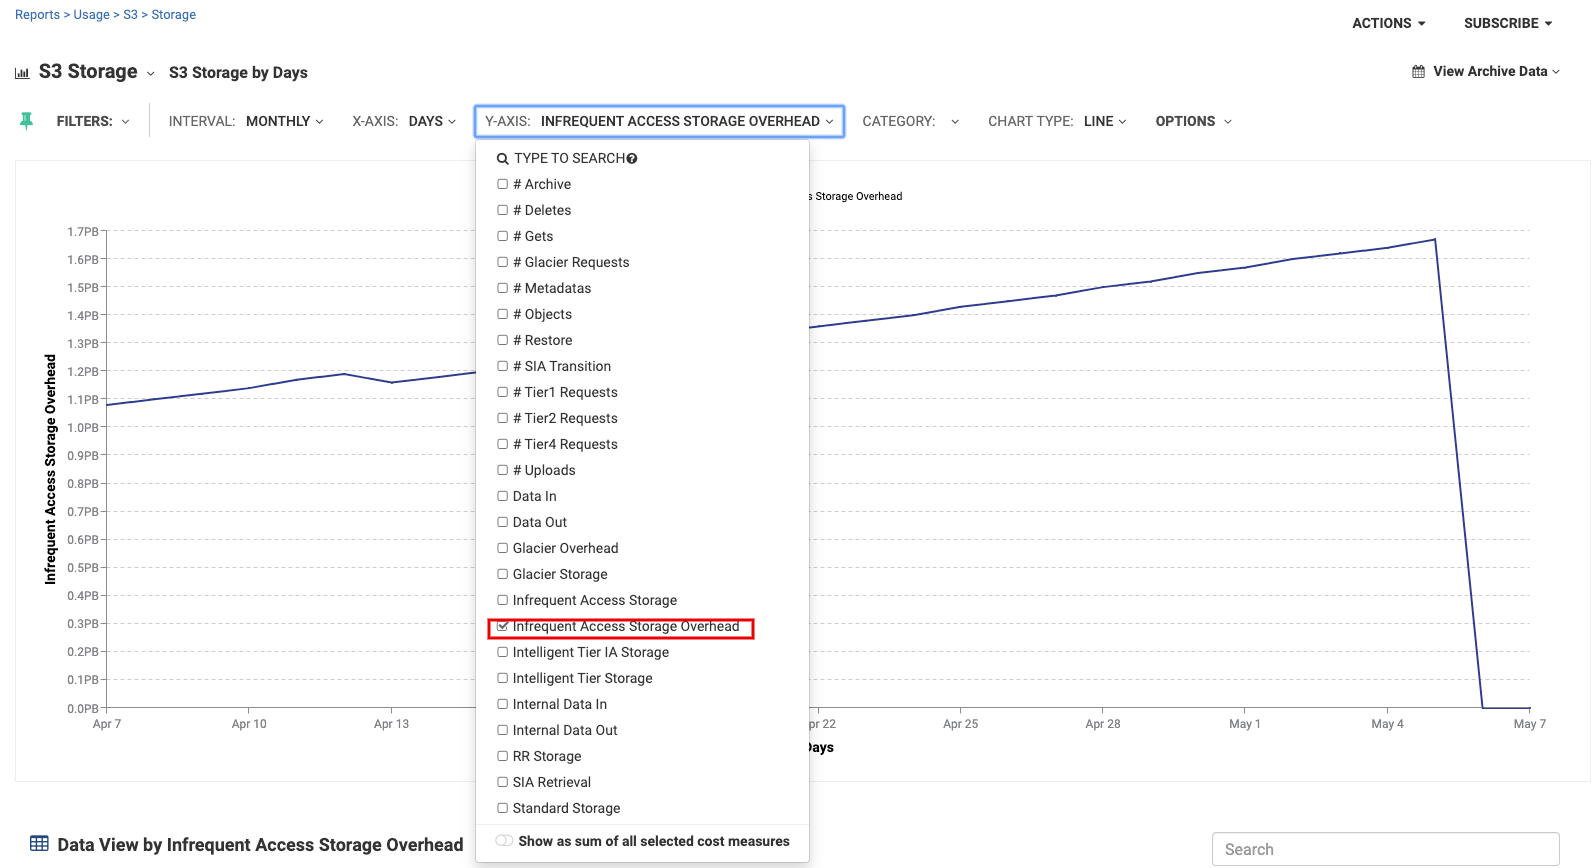Image resolution: width=1593 pixels, height=868 pixels.
Task: Enable the SIA Retrieval measure
Action: 503,782
